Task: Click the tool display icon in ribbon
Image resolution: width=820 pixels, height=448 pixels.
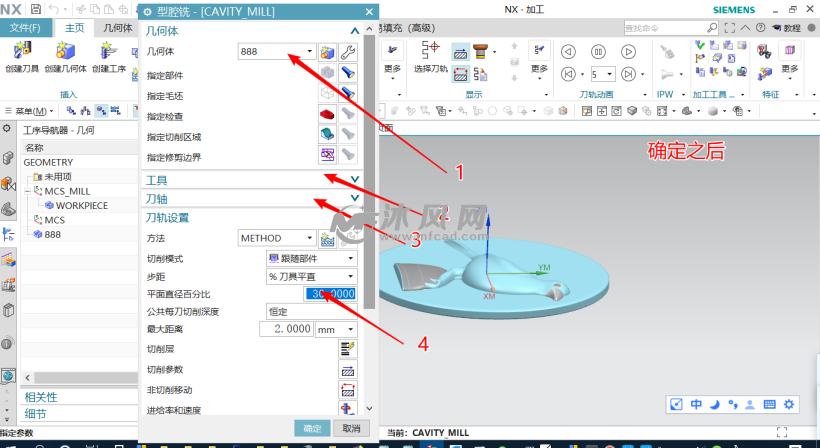Action: point(480,51)
